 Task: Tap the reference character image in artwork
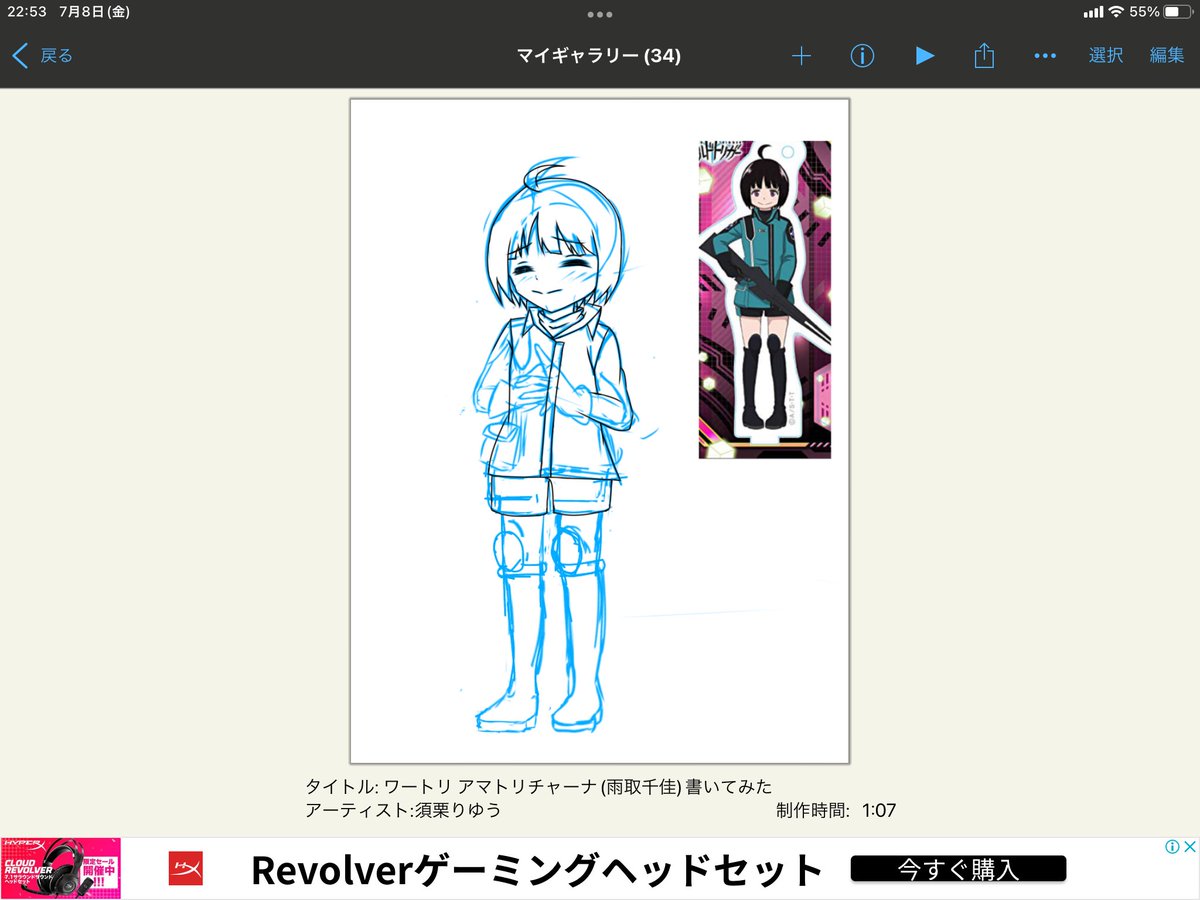tap(765, 299)
